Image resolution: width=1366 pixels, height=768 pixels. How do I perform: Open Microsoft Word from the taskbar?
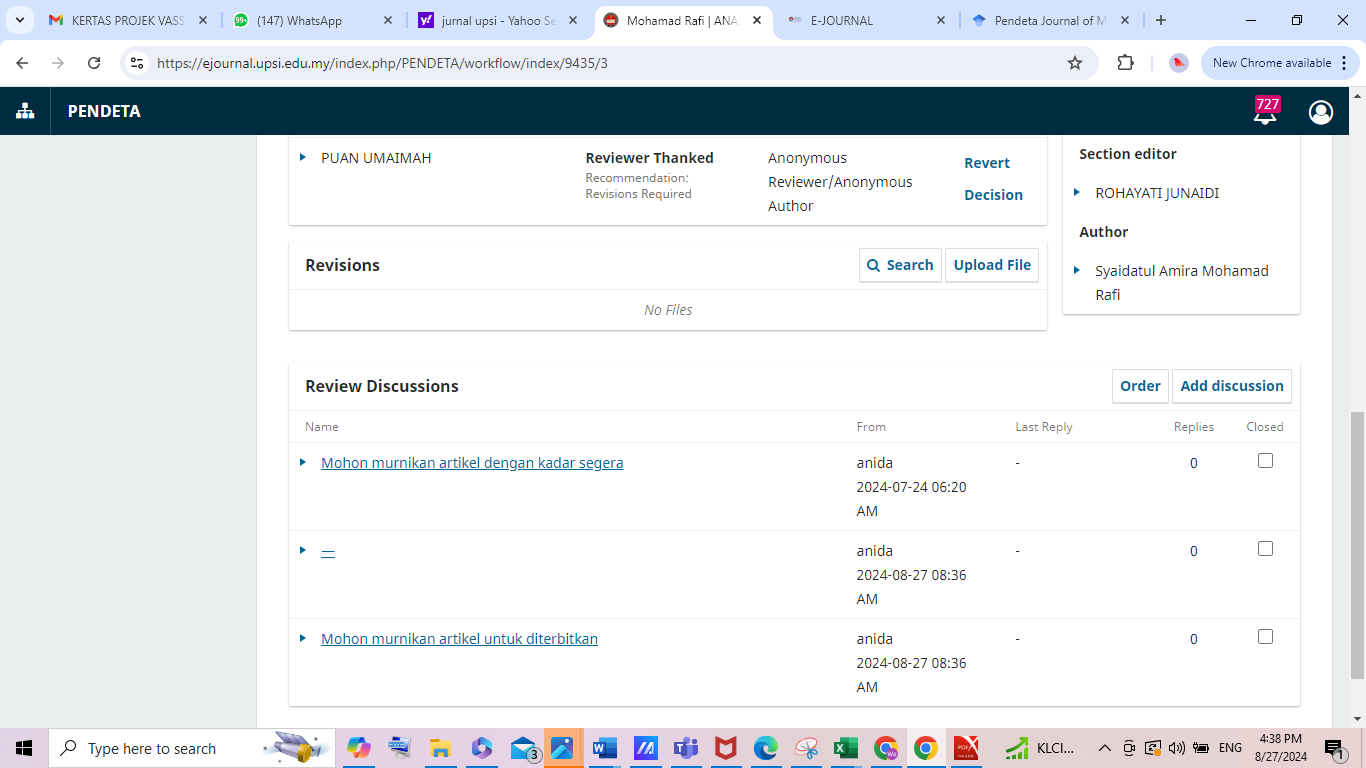point(604,748)
